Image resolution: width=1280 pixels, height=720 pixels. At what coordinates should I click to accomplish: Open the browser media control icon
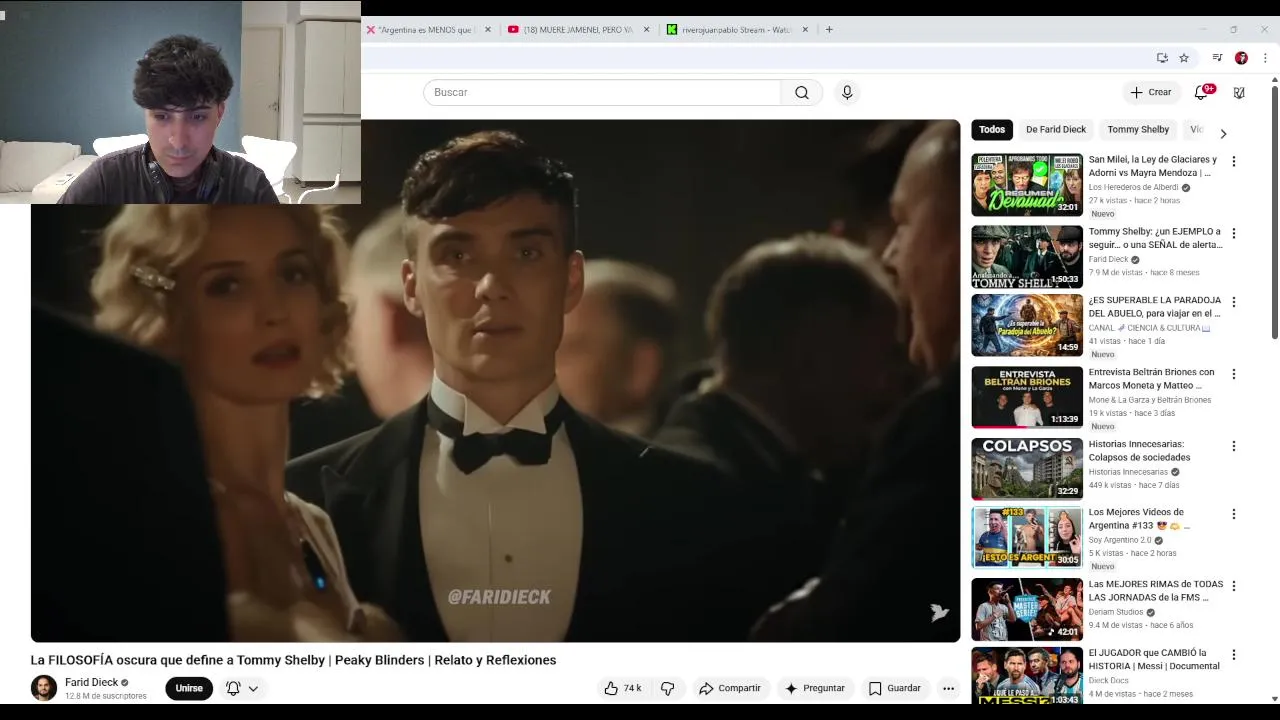pyautogui.click(x=1217, y=58)
